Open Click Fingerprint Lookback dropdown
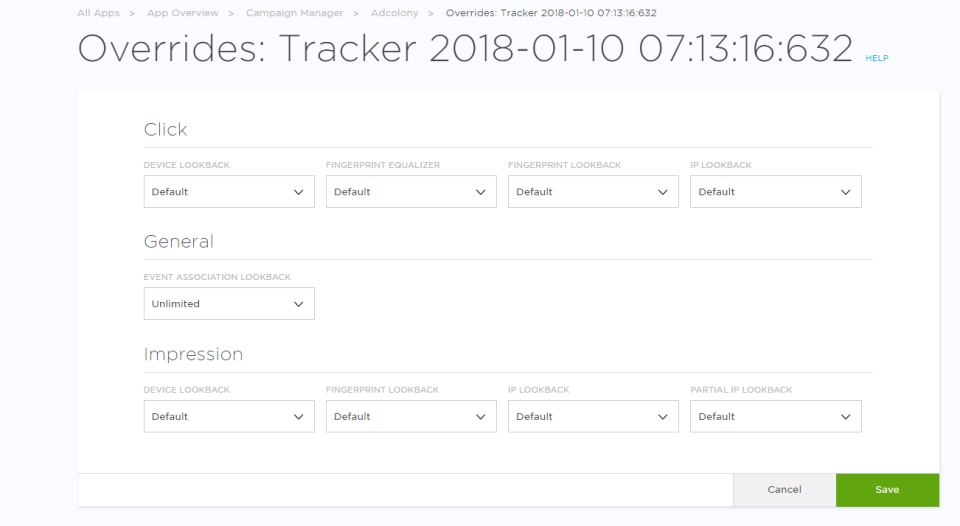 point(592,192)
